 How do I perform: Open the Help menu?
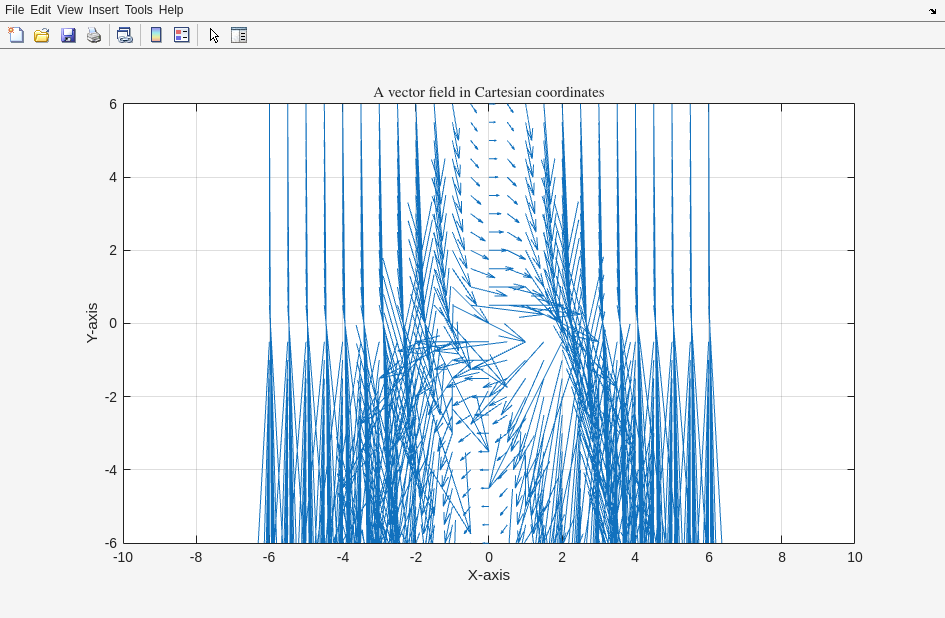click(x=171, y=10)
